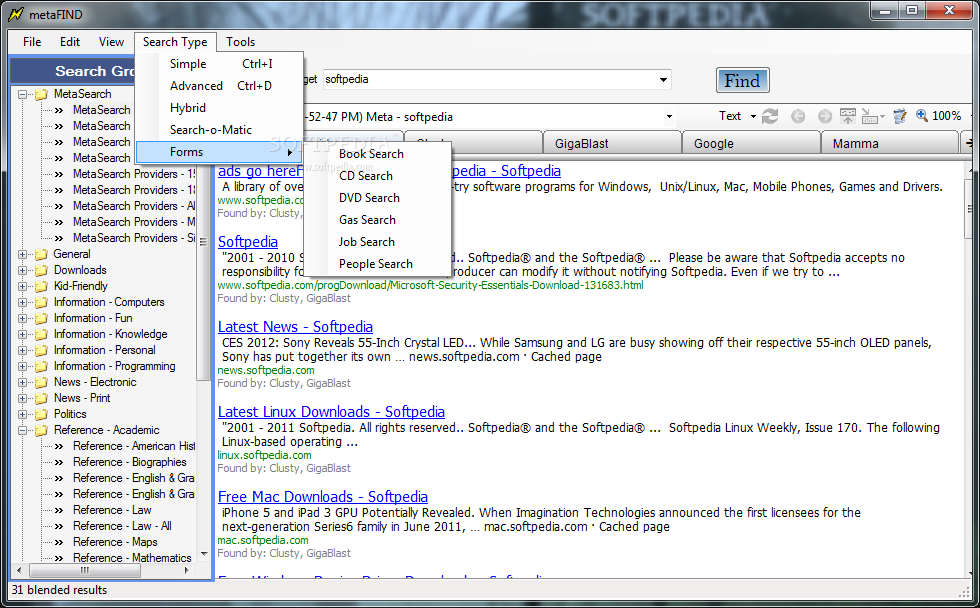Viewport: 980px width, 608px height.
Task: Switch to the Google tab
Action: pos(751,143)
